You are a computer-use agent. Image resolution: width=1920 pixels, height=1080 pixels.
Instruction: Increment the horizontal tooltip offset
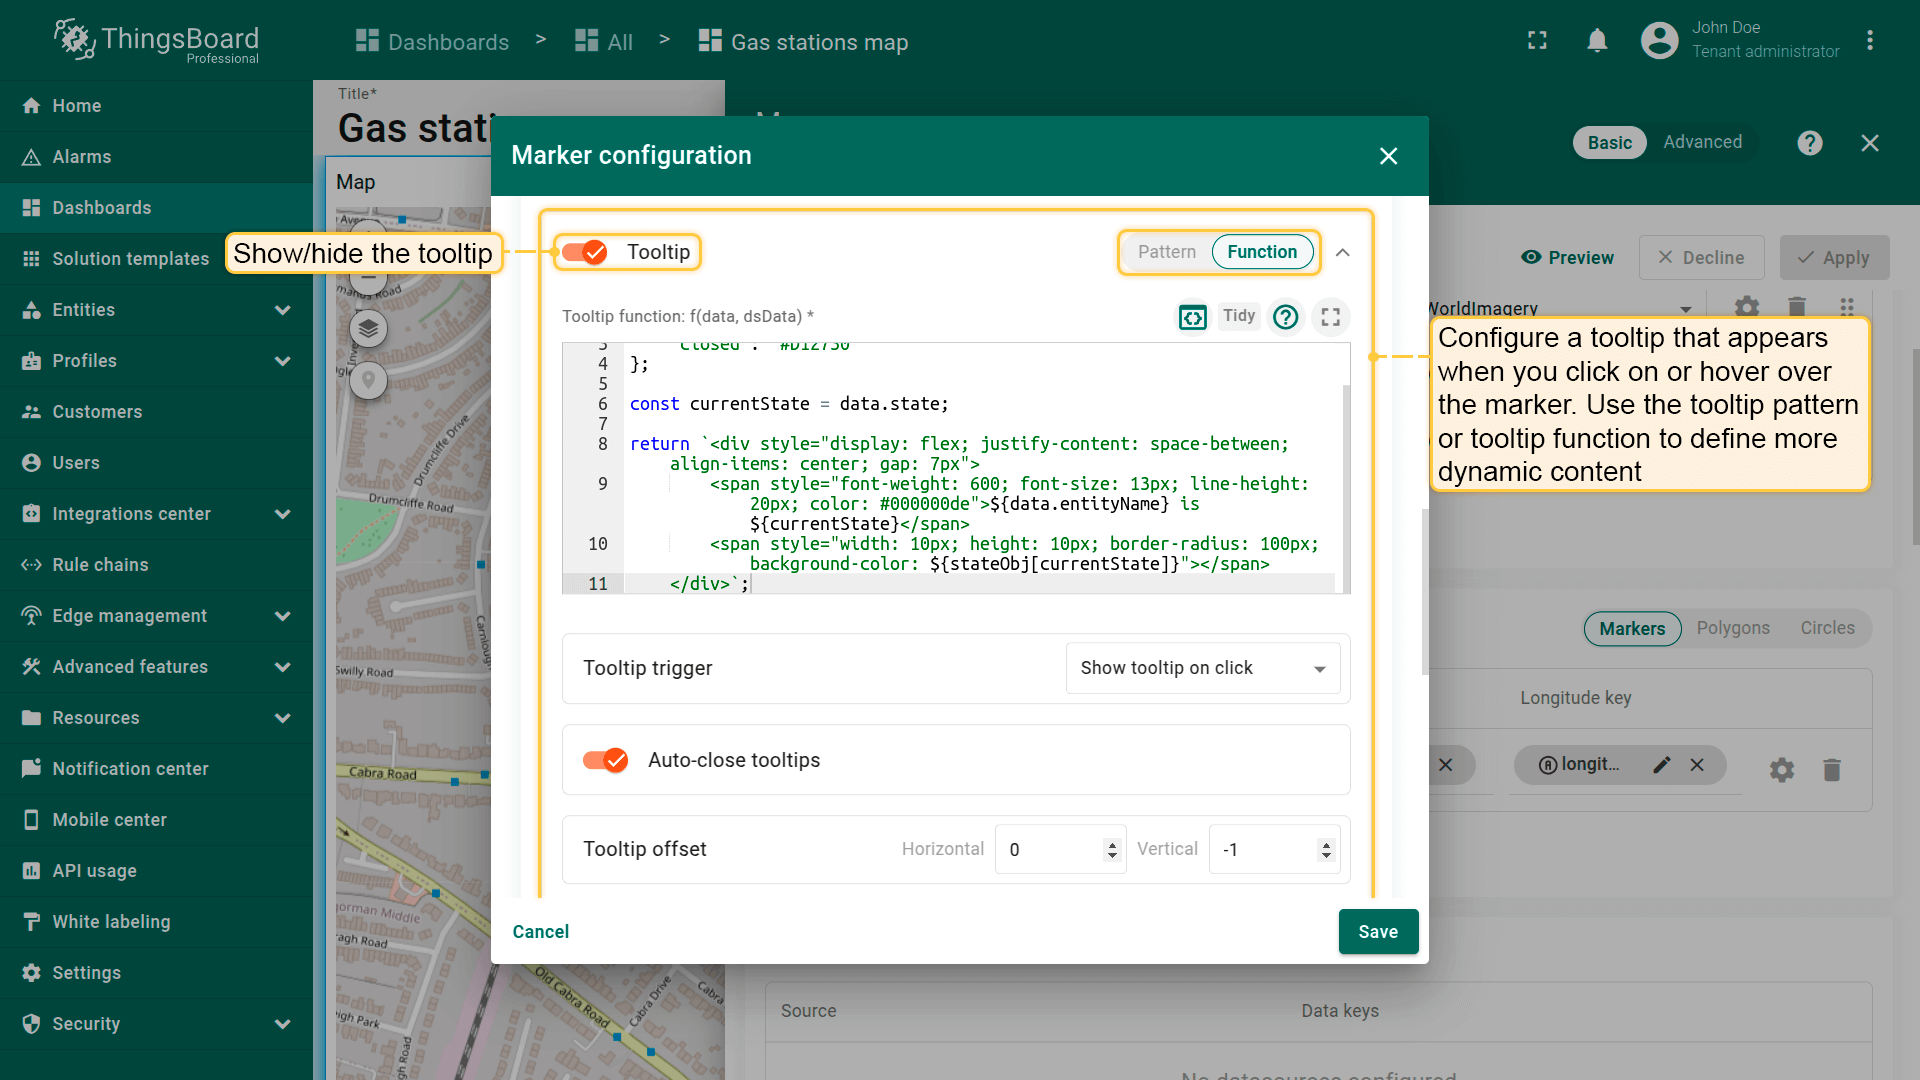(1112, 844)
